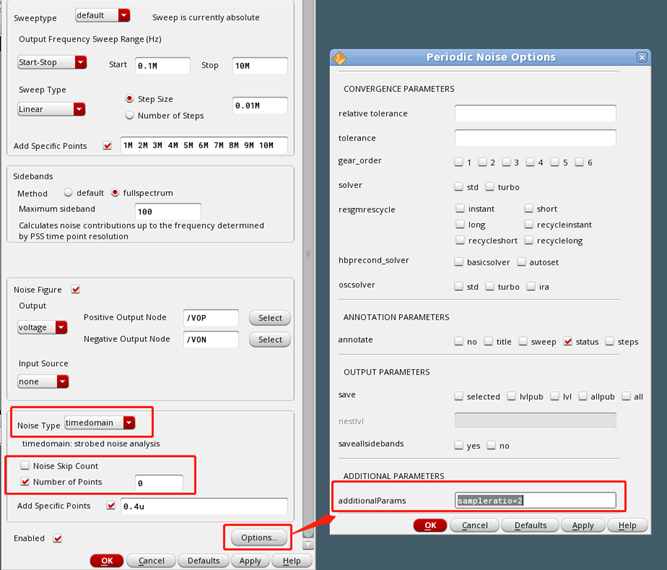This screenshot has height=570, width=667.
Task: Click the Options... button
Action: pos(258,537)
